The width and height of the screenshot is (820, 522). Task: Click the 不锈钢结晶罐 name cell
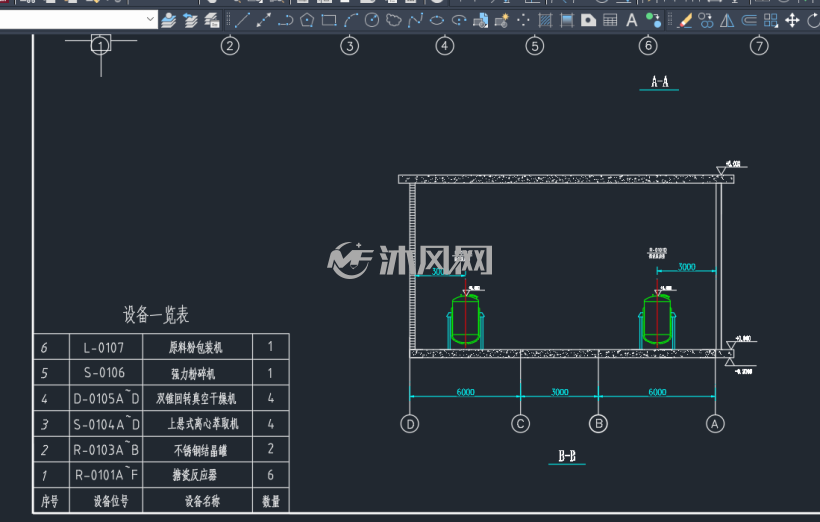[x=200, y=450]
